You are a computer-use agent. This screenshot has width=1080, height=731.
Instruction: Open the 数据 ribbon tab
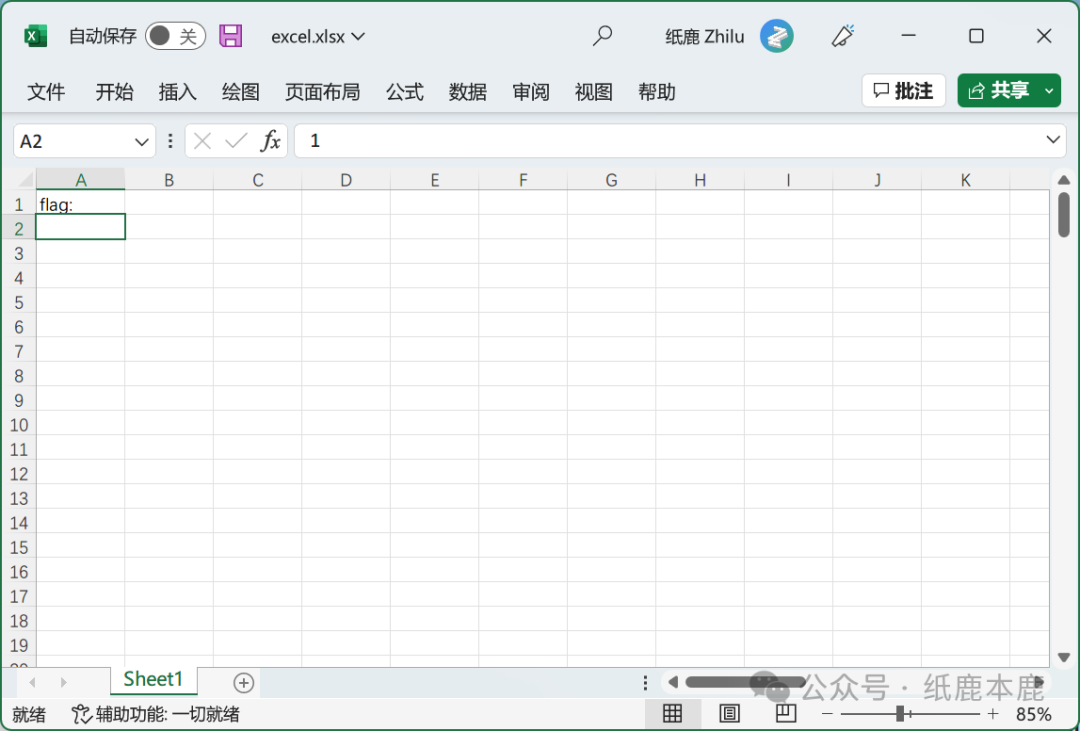click(x=467, y=91)
